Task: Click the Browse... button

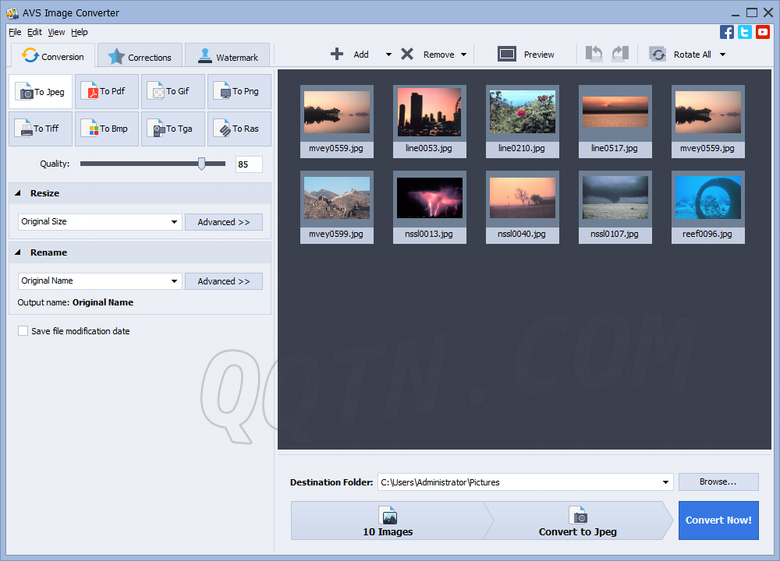Action: (x=718, y=482)
